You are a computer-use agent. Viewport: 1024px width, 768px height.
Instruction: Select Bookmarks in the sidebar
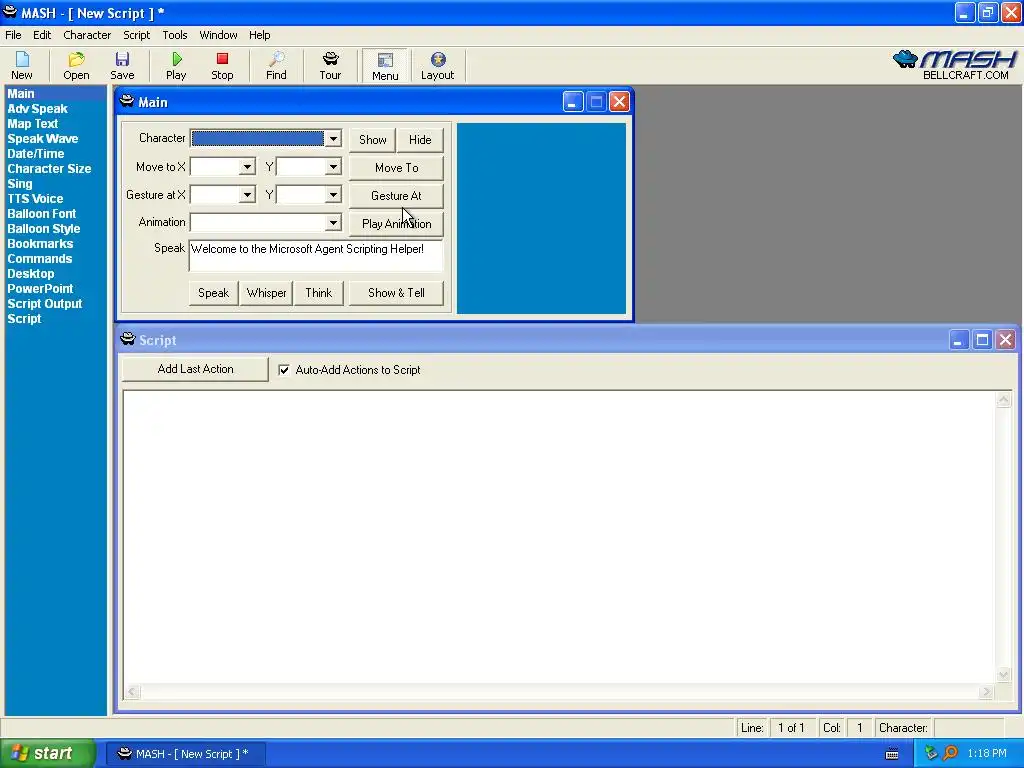[x=40, y=244]
